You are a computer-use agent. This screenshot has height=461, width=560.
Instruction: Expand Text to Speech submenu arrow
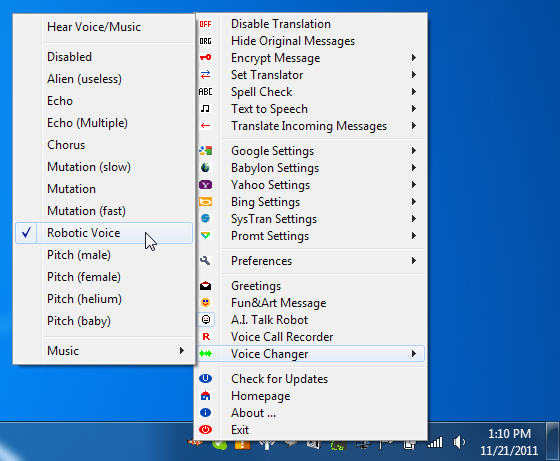tap(414, 109)
